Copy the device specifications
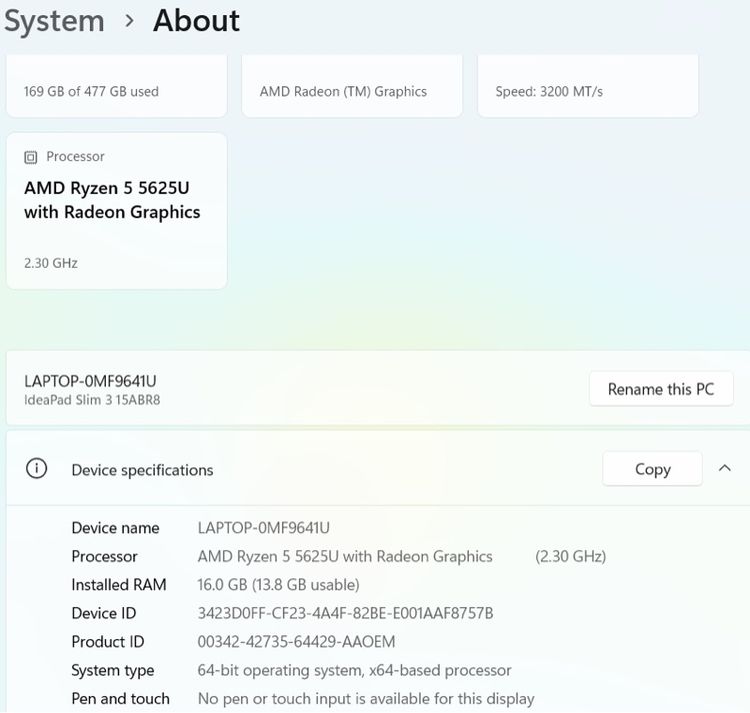The width and height of the screenshot is (750, 713). pyautogui.click(x=652, y=469)
